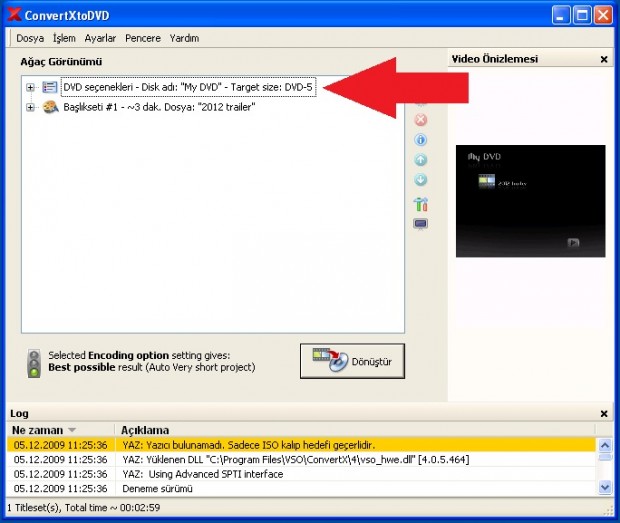Screen dimensions: 620x523
Task: Open the Pencere menu
Action: 143,38
